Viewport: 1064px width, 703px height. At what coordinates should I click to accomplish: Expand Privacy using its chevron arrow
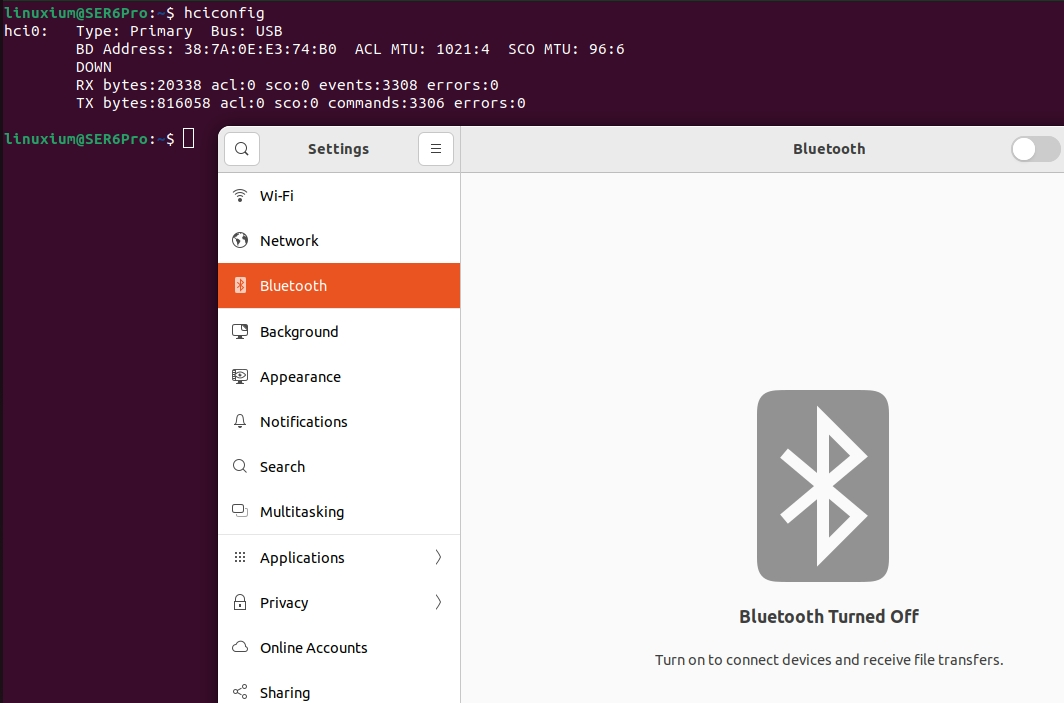click(438, 602)
